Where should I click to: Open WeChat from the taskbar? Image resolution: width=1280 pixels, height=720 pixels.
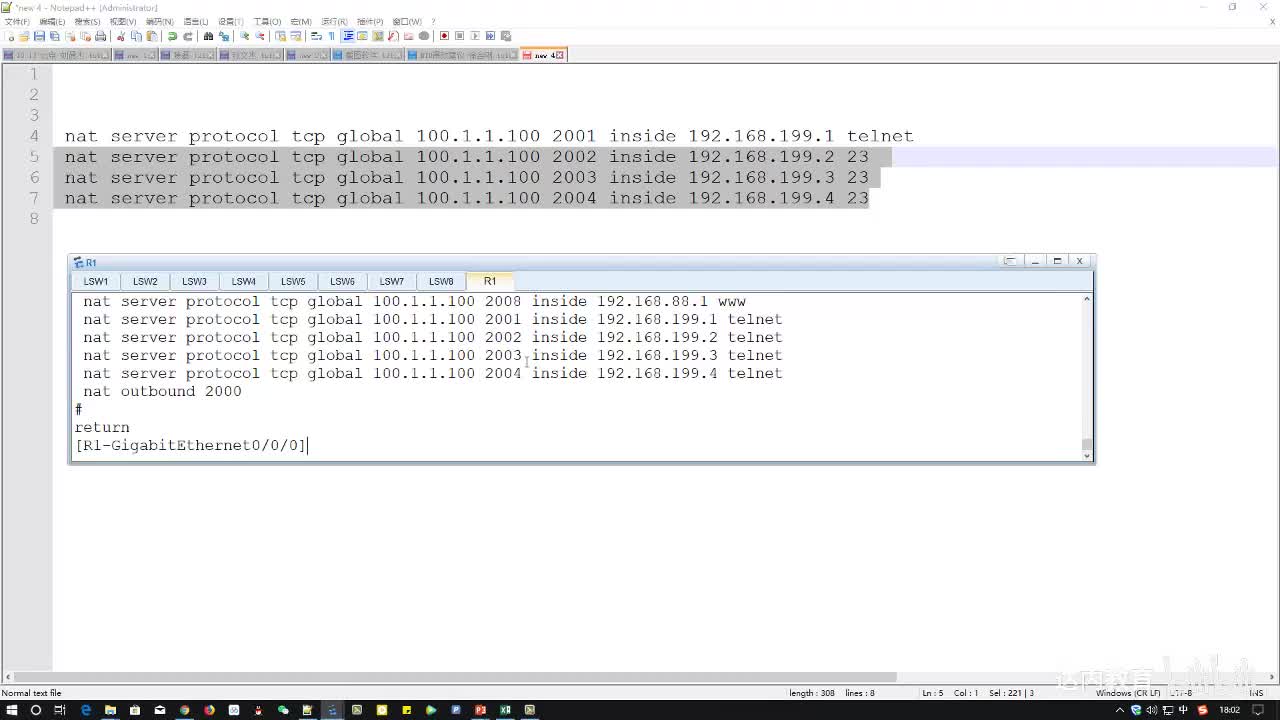(283, 710)
